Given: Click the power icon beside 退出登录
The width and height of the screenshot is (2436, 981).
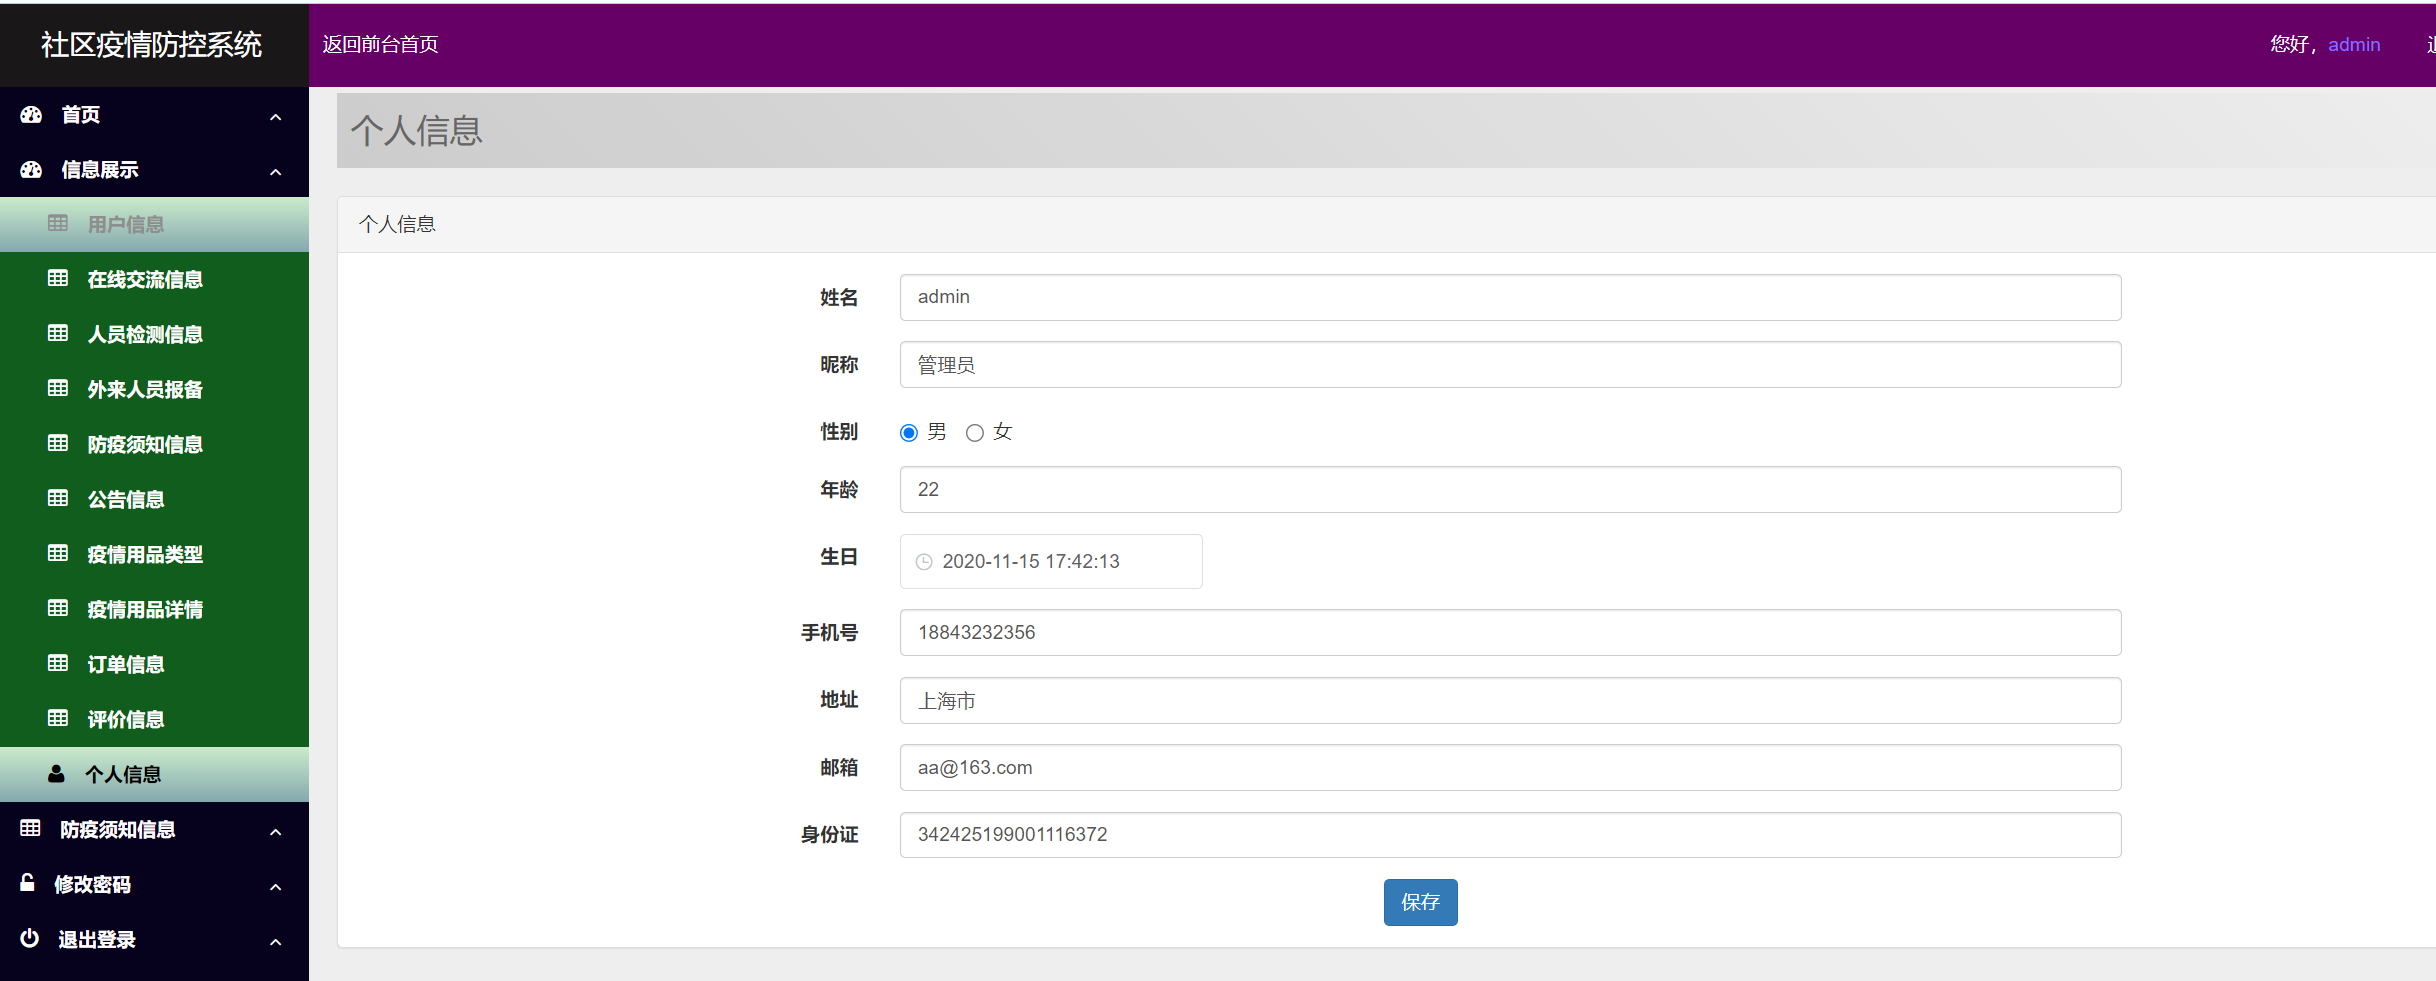Looking at the screenshot, I should click(x=28, y=939).
